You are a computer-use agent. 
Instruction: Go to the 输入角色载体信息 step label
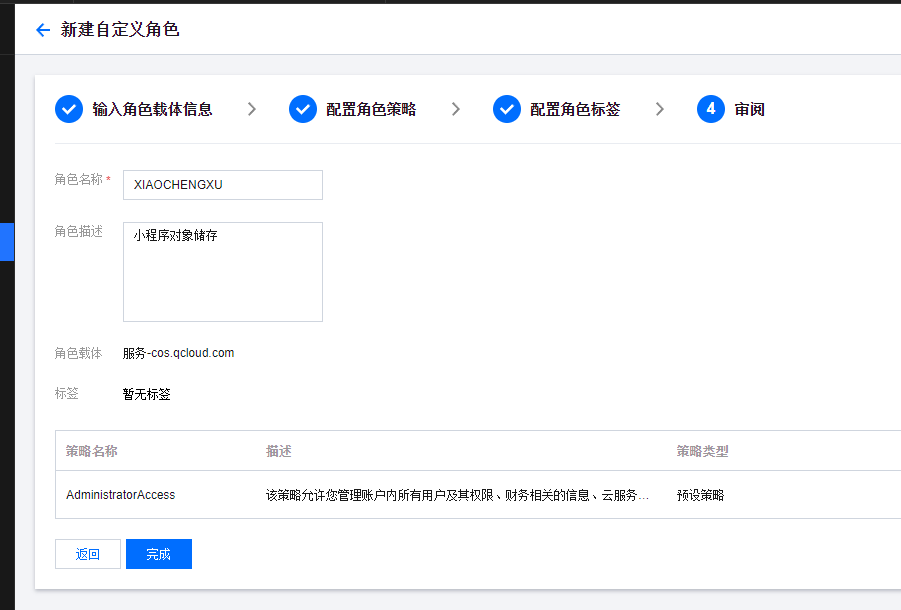point(152,109)
